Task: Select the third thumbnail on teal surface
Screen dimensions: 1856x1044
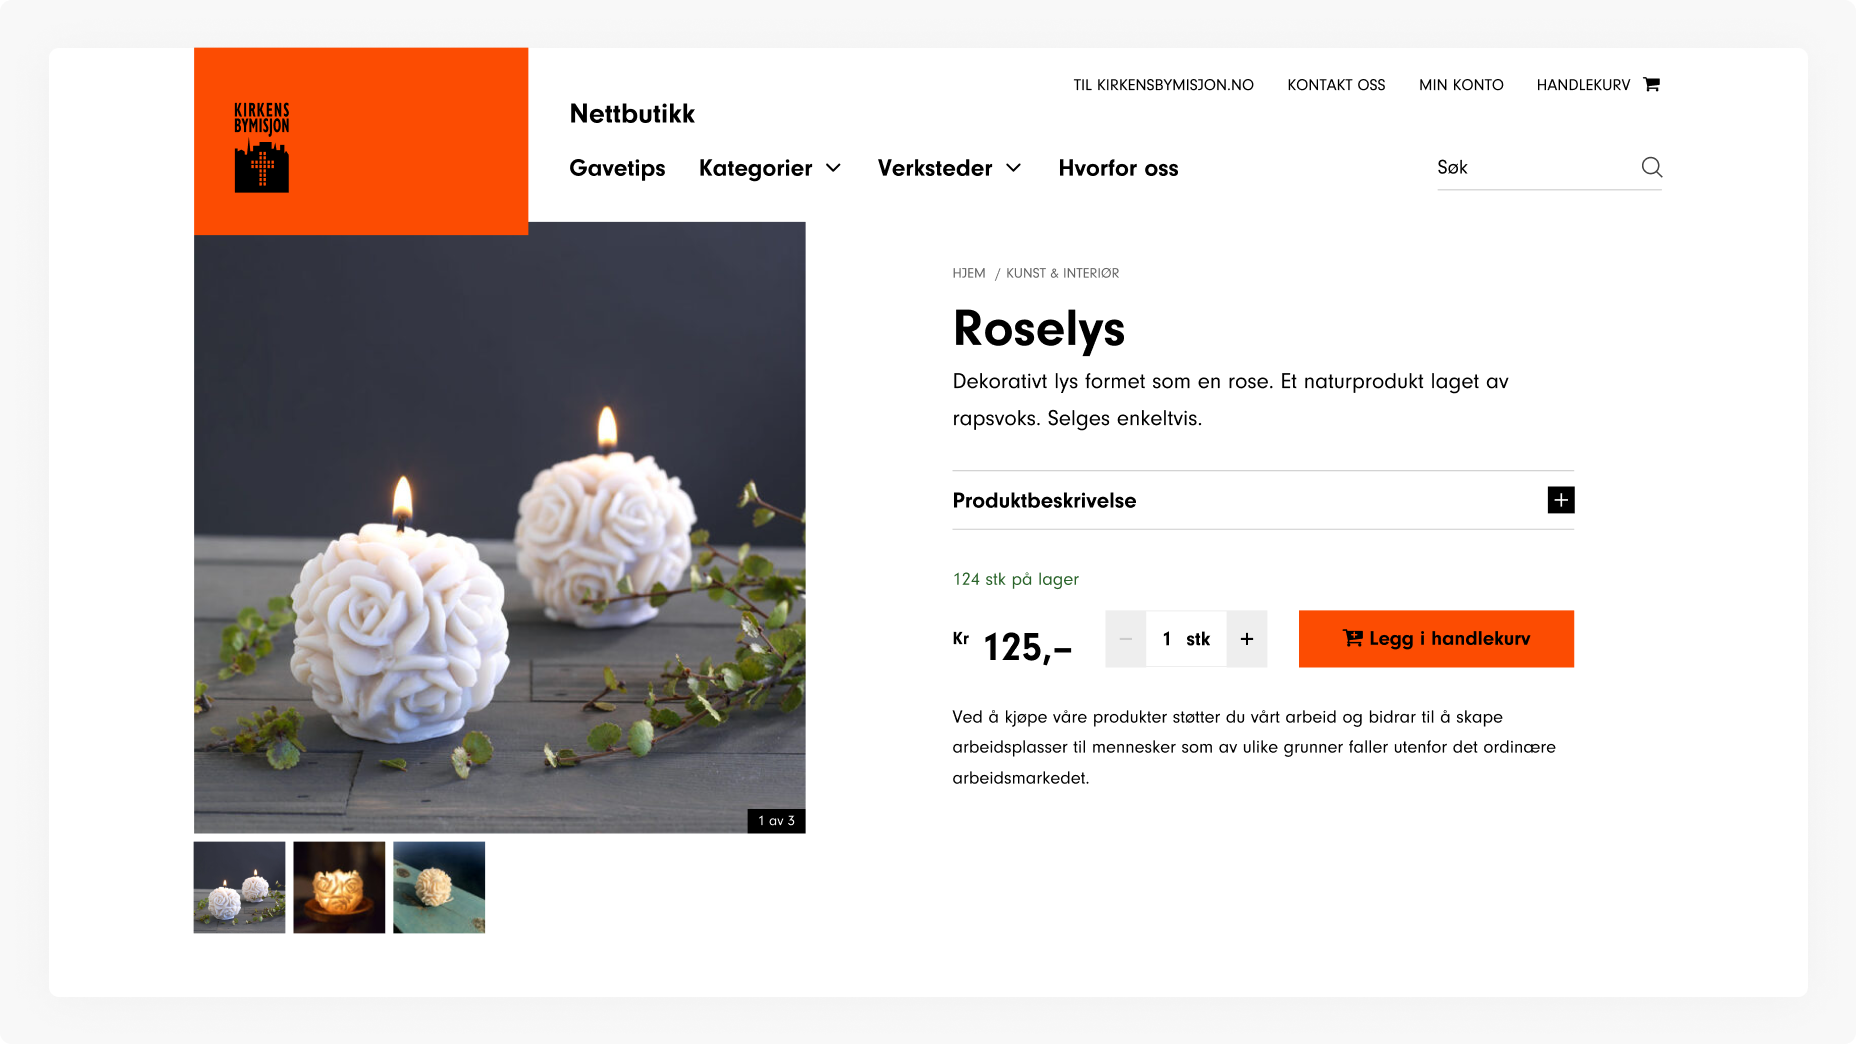Action: pyautogui.click(x=439, y=887)
